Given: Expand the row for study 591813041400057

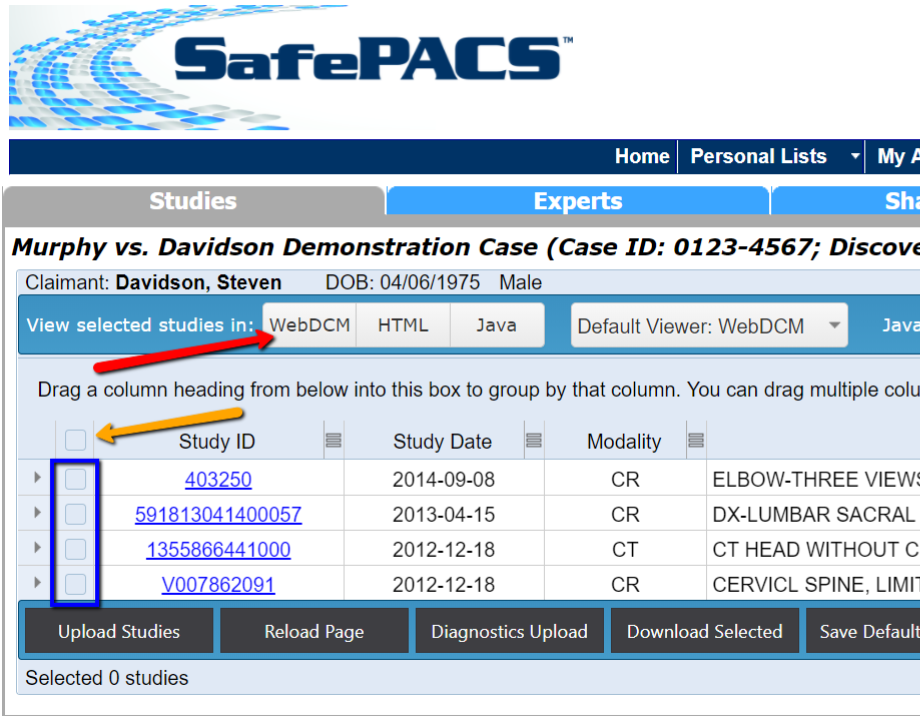Looking at the screenshot, I should (38, 512).
